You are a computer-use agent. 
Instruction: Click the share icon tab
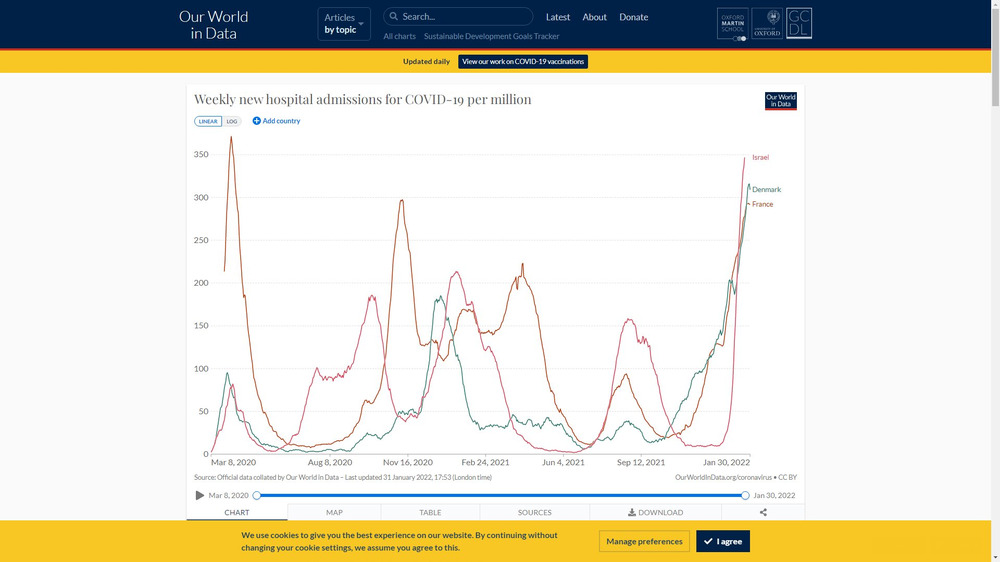point(763,512)
